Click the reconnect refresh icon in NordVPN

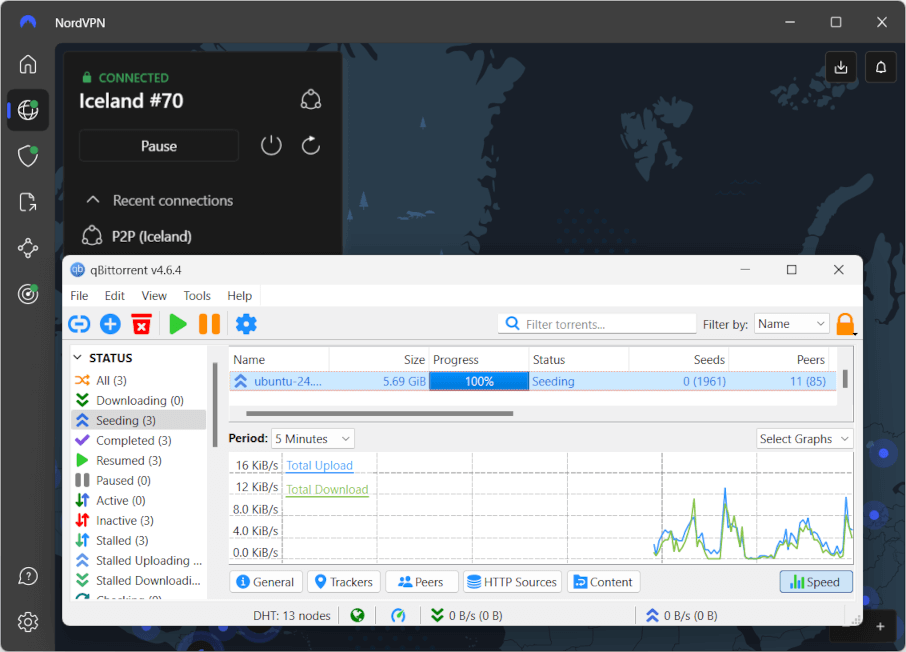[x=311, y=145]
